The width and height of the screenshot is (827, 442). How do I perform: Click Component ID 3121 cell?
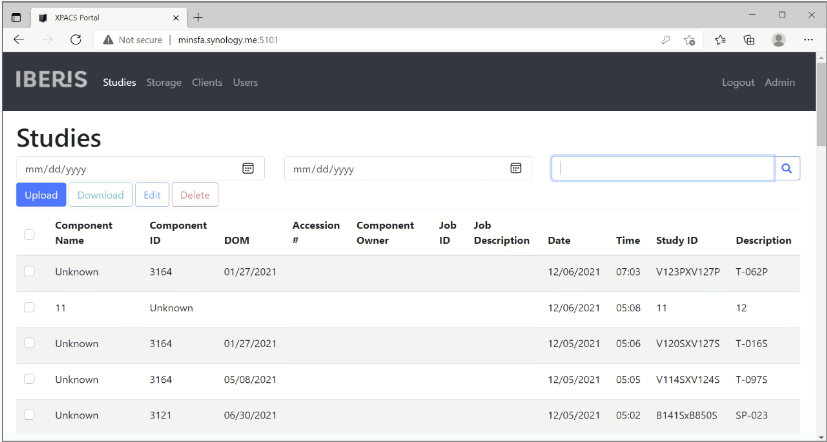click(x=160, y=415)
